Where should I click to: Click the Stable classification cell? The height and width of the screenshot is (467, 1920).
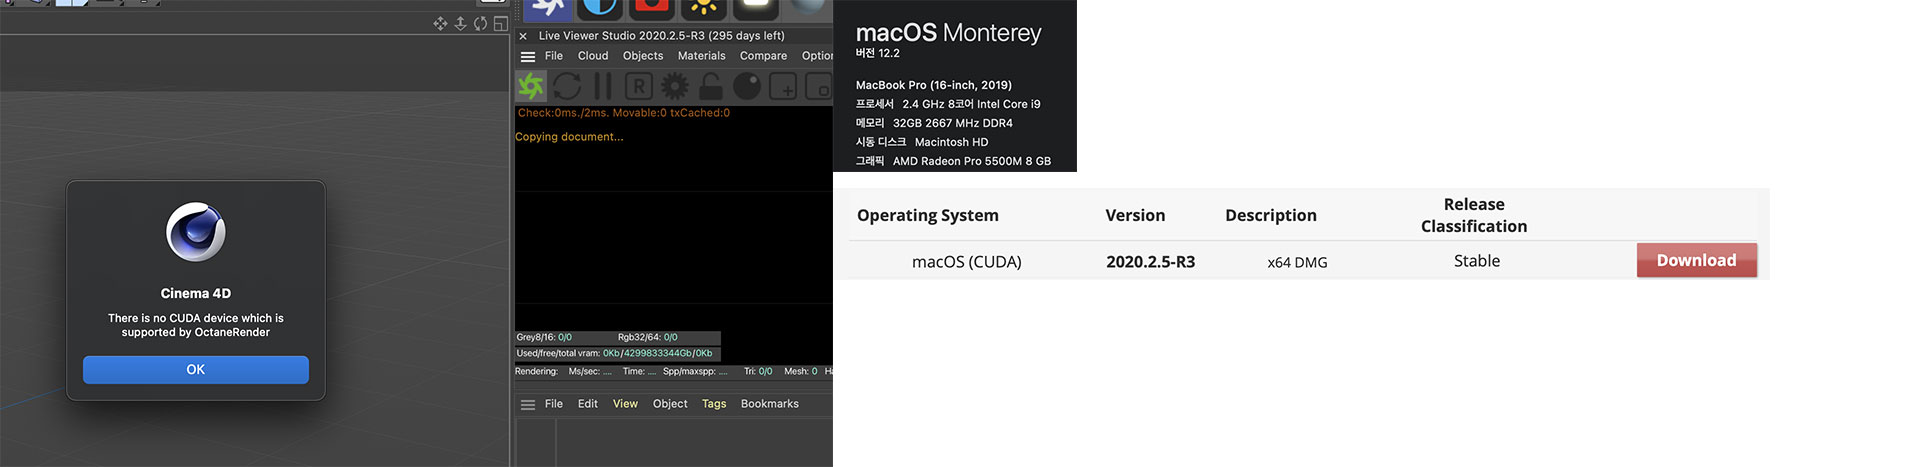1477,261
